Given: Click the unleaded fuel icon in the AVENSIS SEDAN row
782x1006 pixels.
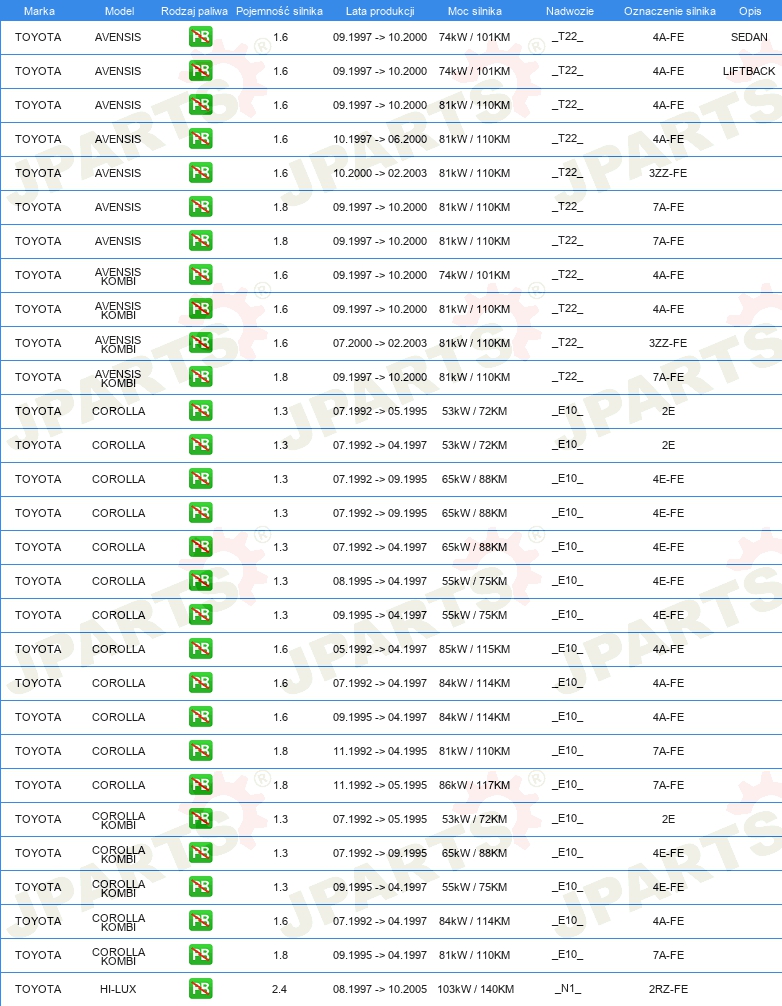Looking at the screenshot, I should tap(201, 37).
